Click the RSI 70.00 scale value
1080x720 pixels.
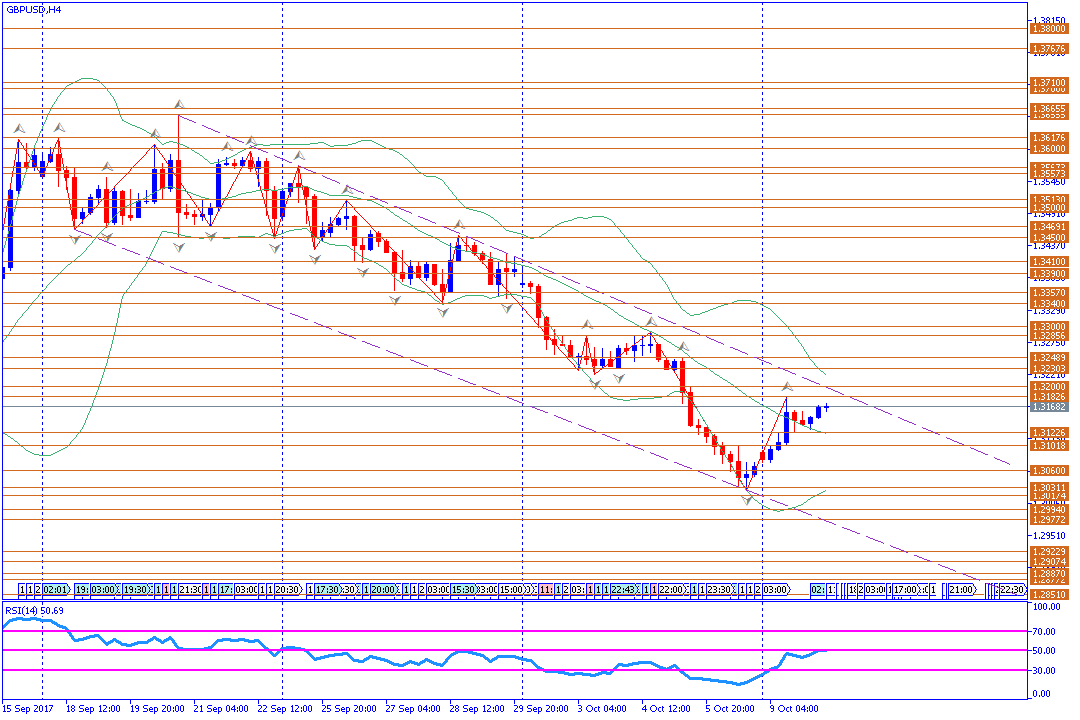pyautogui.click(x=1045, y=631)
